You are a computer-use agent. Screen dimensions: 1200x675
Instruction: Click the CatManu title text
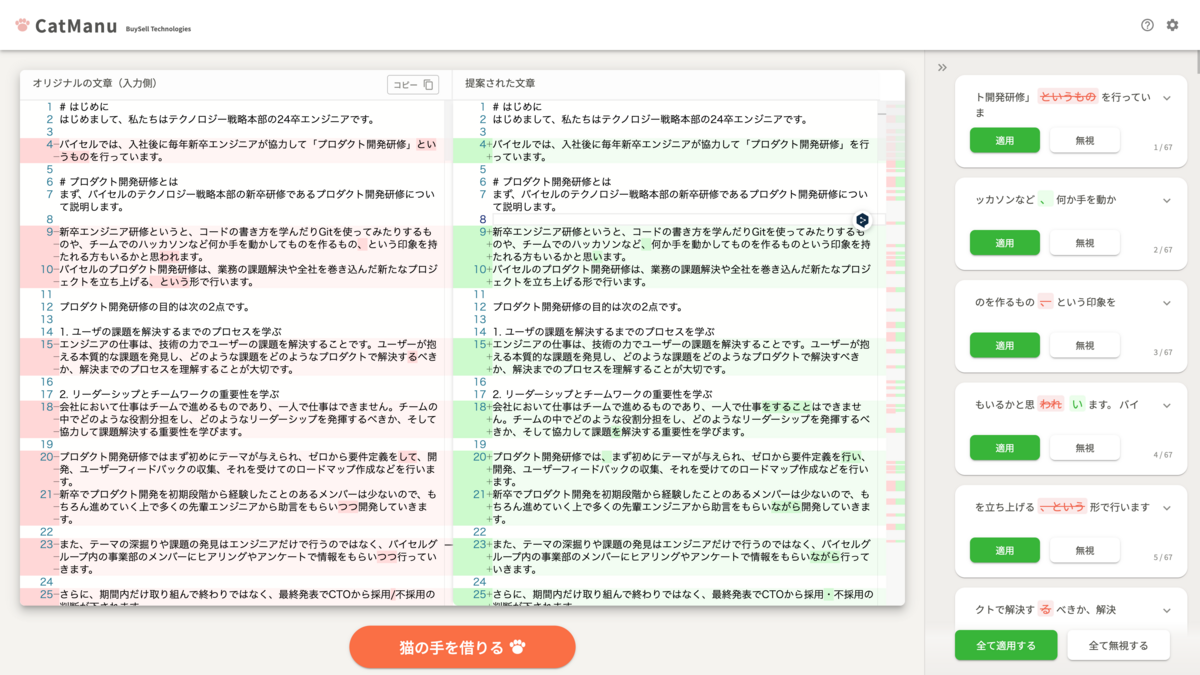[x=76, y=26]
